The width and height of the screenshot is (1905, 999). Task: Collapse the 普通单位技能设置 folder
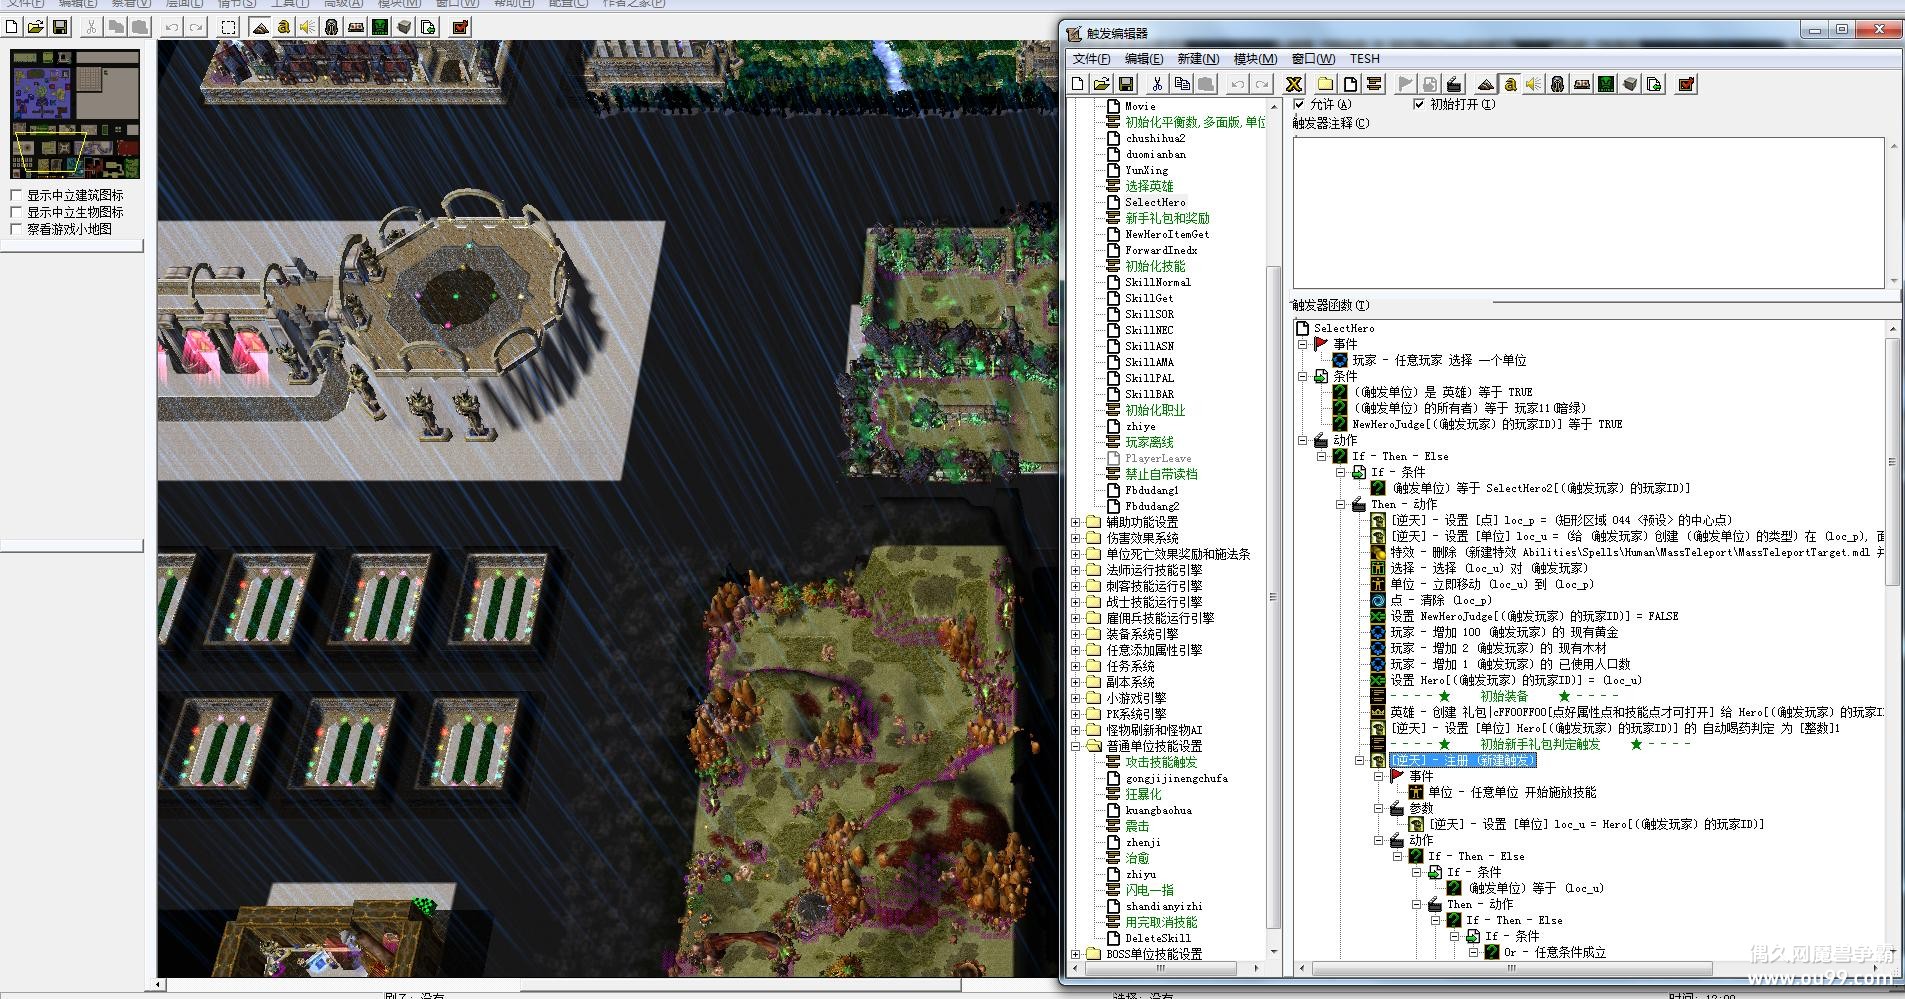point(1076,746)
